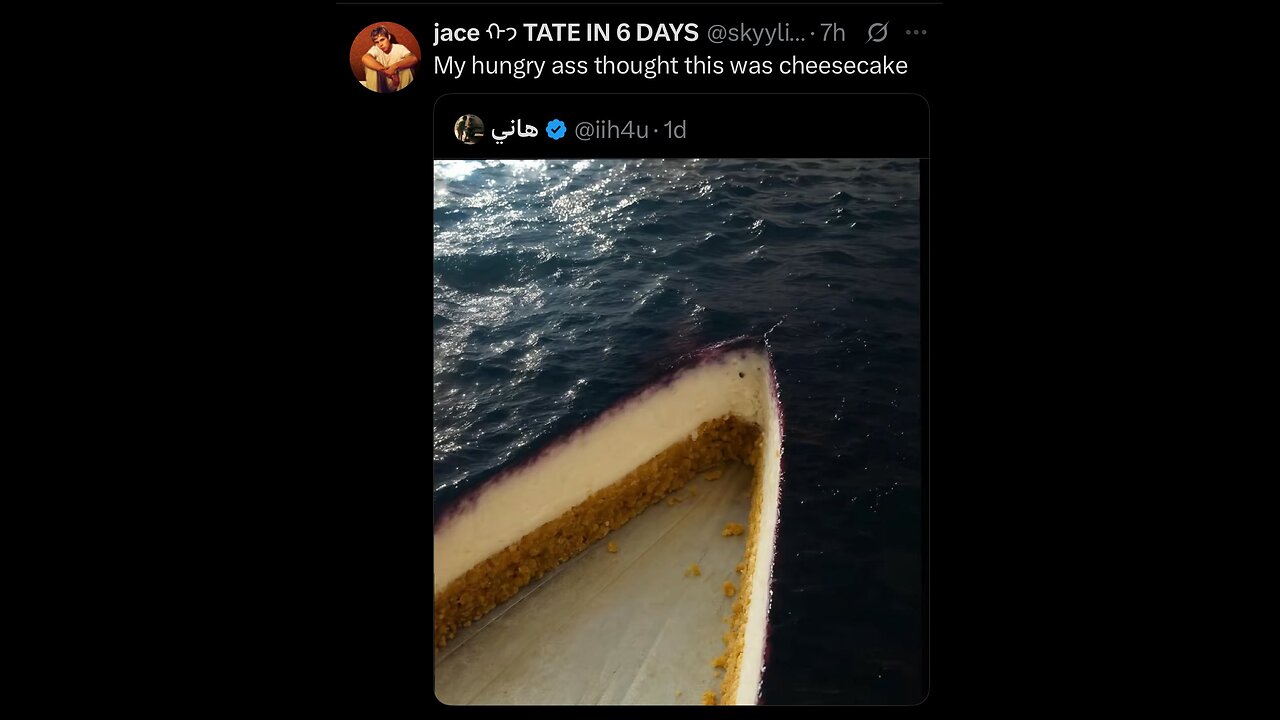Open the @iih4u handle
Viewport: 1280px width, 720px height.
[611, 129]
